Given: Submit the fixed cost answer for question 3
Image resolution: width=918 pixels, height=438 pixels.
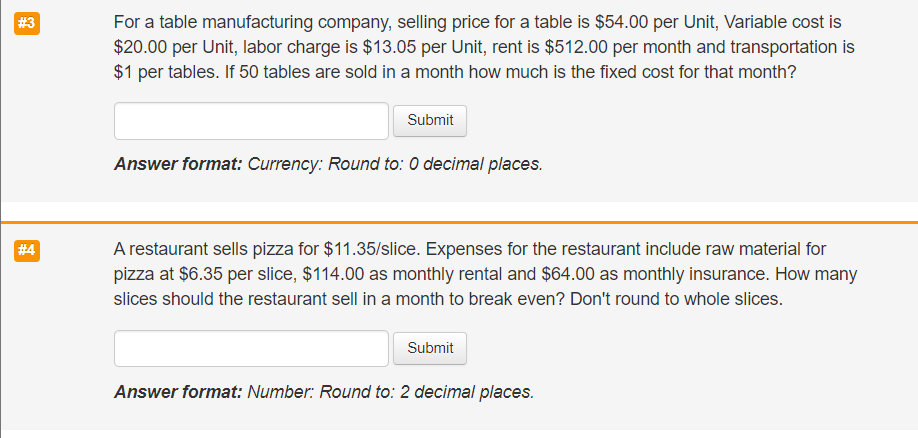Looking at the screenshot, I should tap(430, 121).
